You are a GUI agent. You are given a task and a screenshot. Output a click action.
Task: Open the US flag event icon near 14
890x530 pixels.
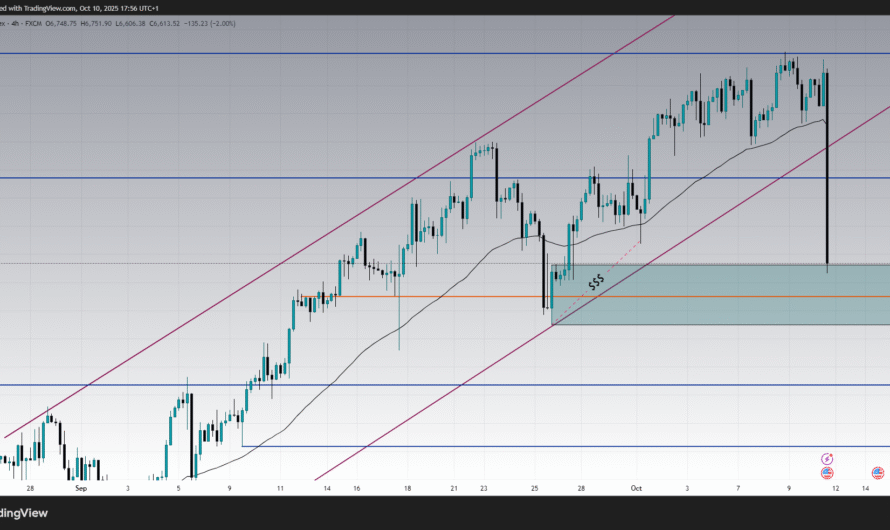click(x=878, y=473)
